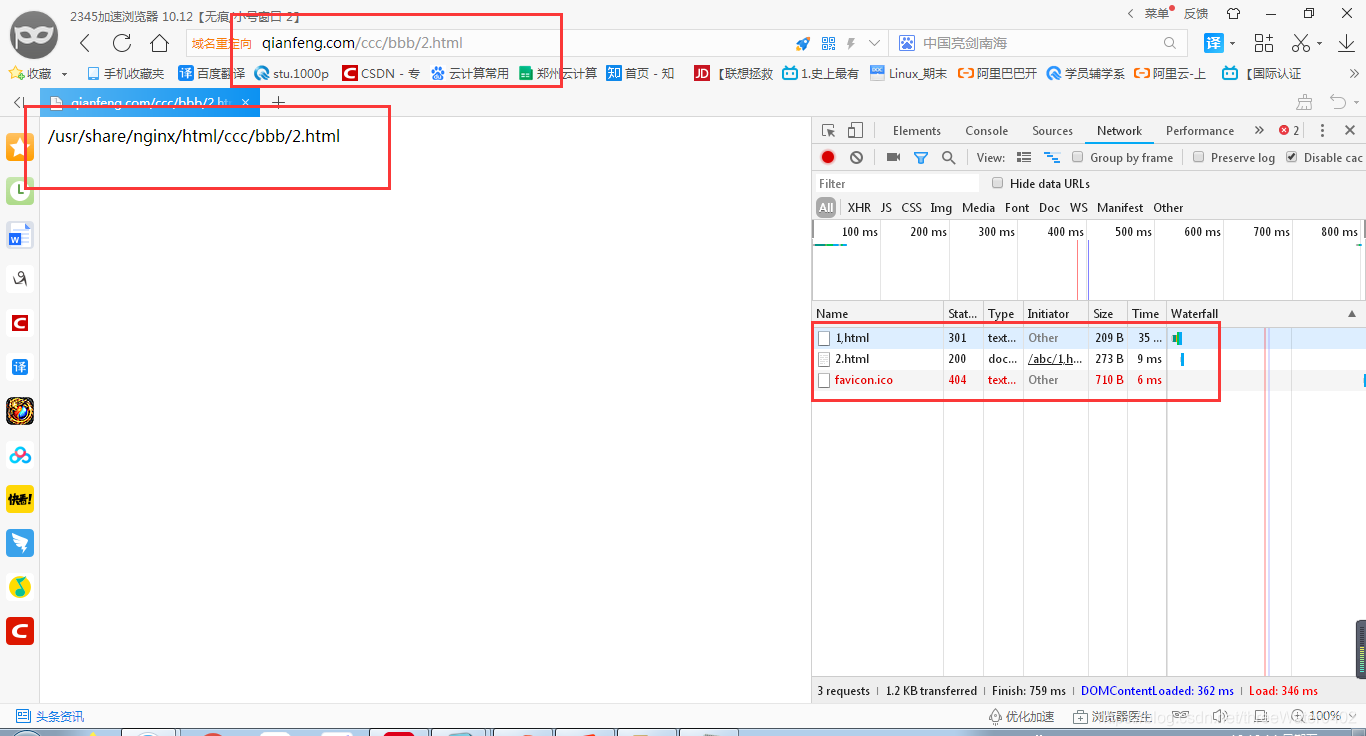Click the rocket accelerate icon in address bar
1366x736 pixels.
click(802, 43)
